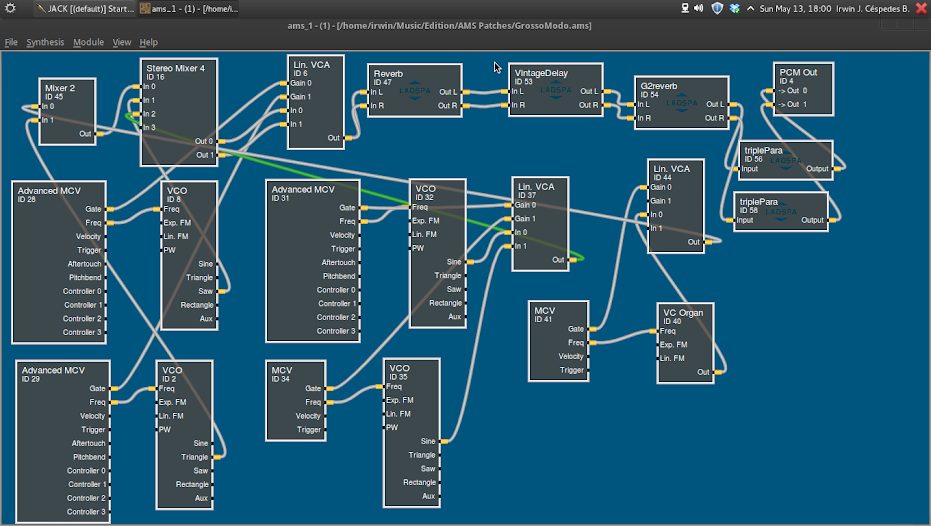Open the system menu icon at top-left

[x=10, y=8]
